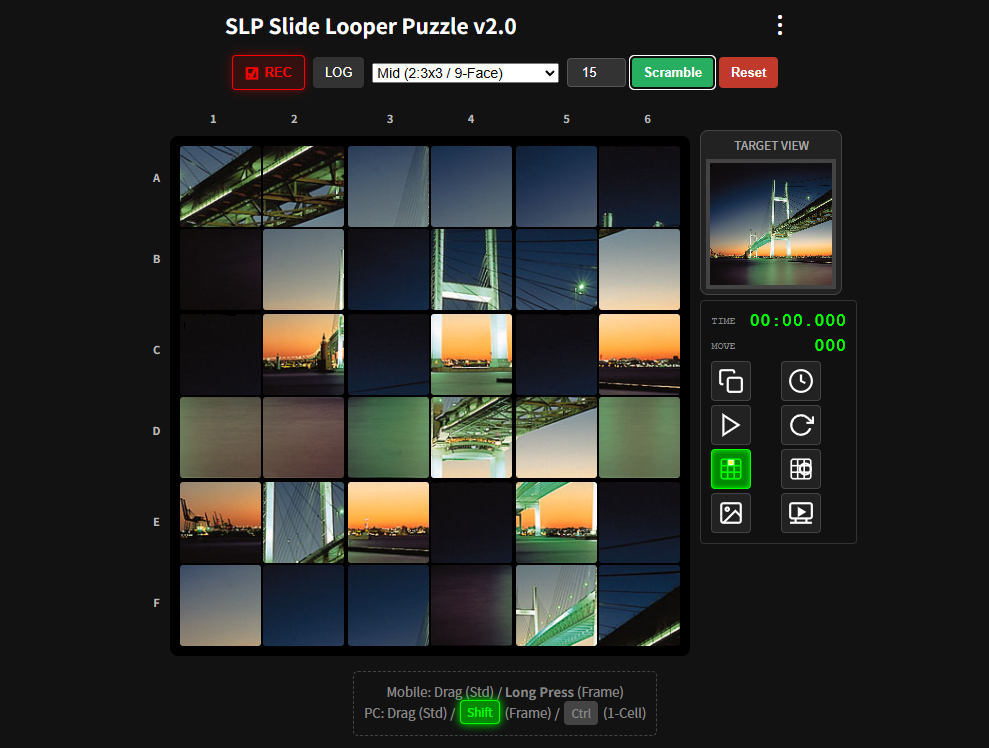The image size is (989, 748).
Task: Click the grid with circle icon
Action: pos(800,469)
